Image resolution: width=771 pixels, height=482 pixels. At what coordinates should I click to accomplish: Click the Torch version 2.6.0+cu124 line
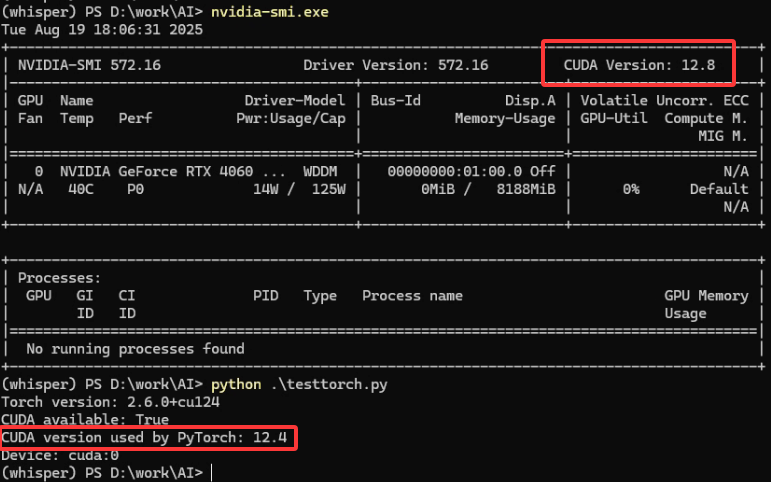click(x=110, y=402)
